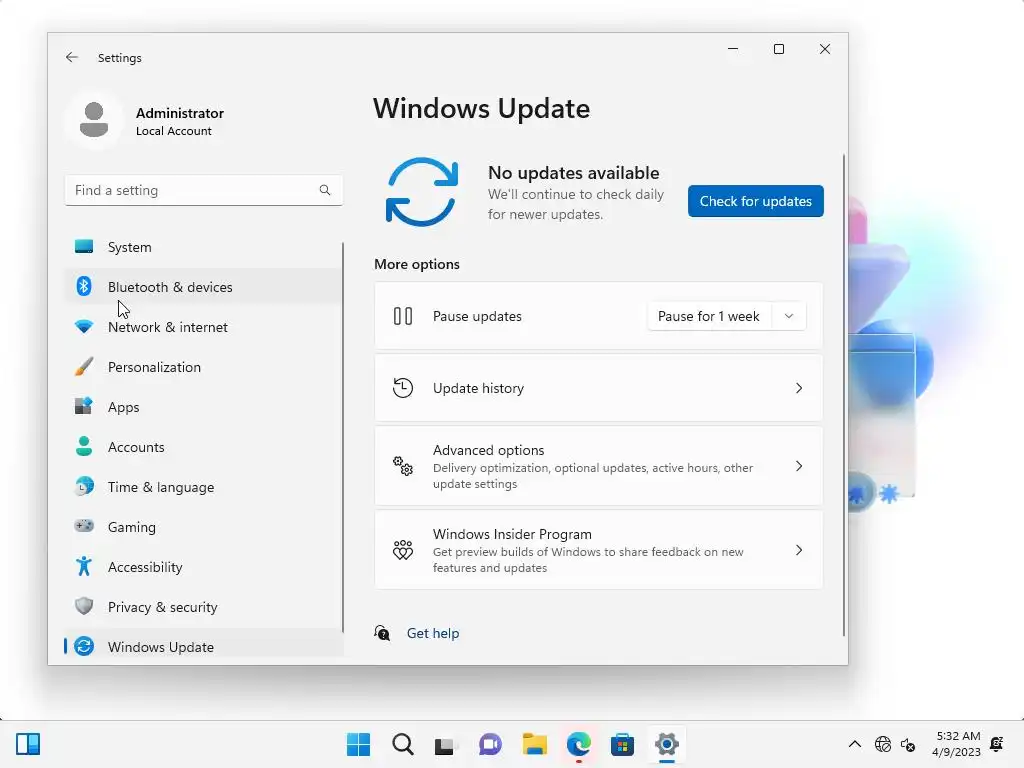Click the System monitor icon
Screen dimensions: 1024x768
coord(84,247)
